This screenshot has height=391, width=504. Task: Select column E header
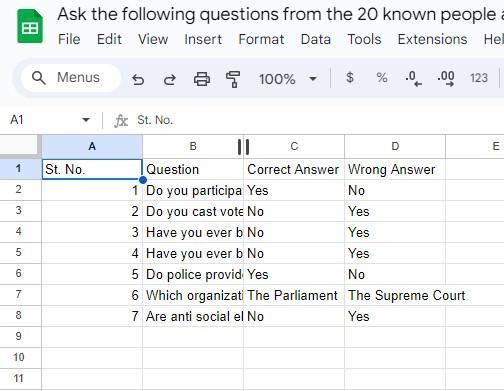coord(475,146)
